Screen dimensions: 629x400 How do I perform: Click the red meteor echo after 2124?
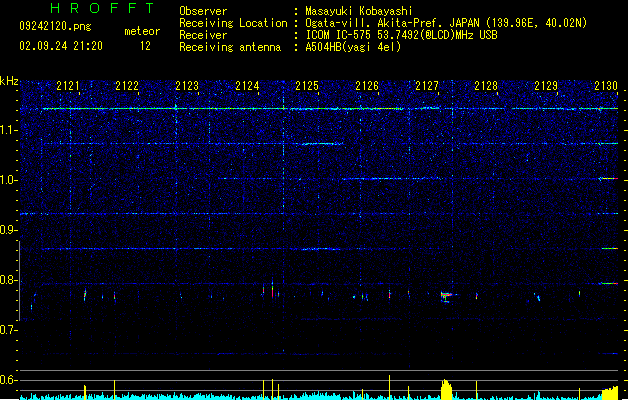click(272, 290)
